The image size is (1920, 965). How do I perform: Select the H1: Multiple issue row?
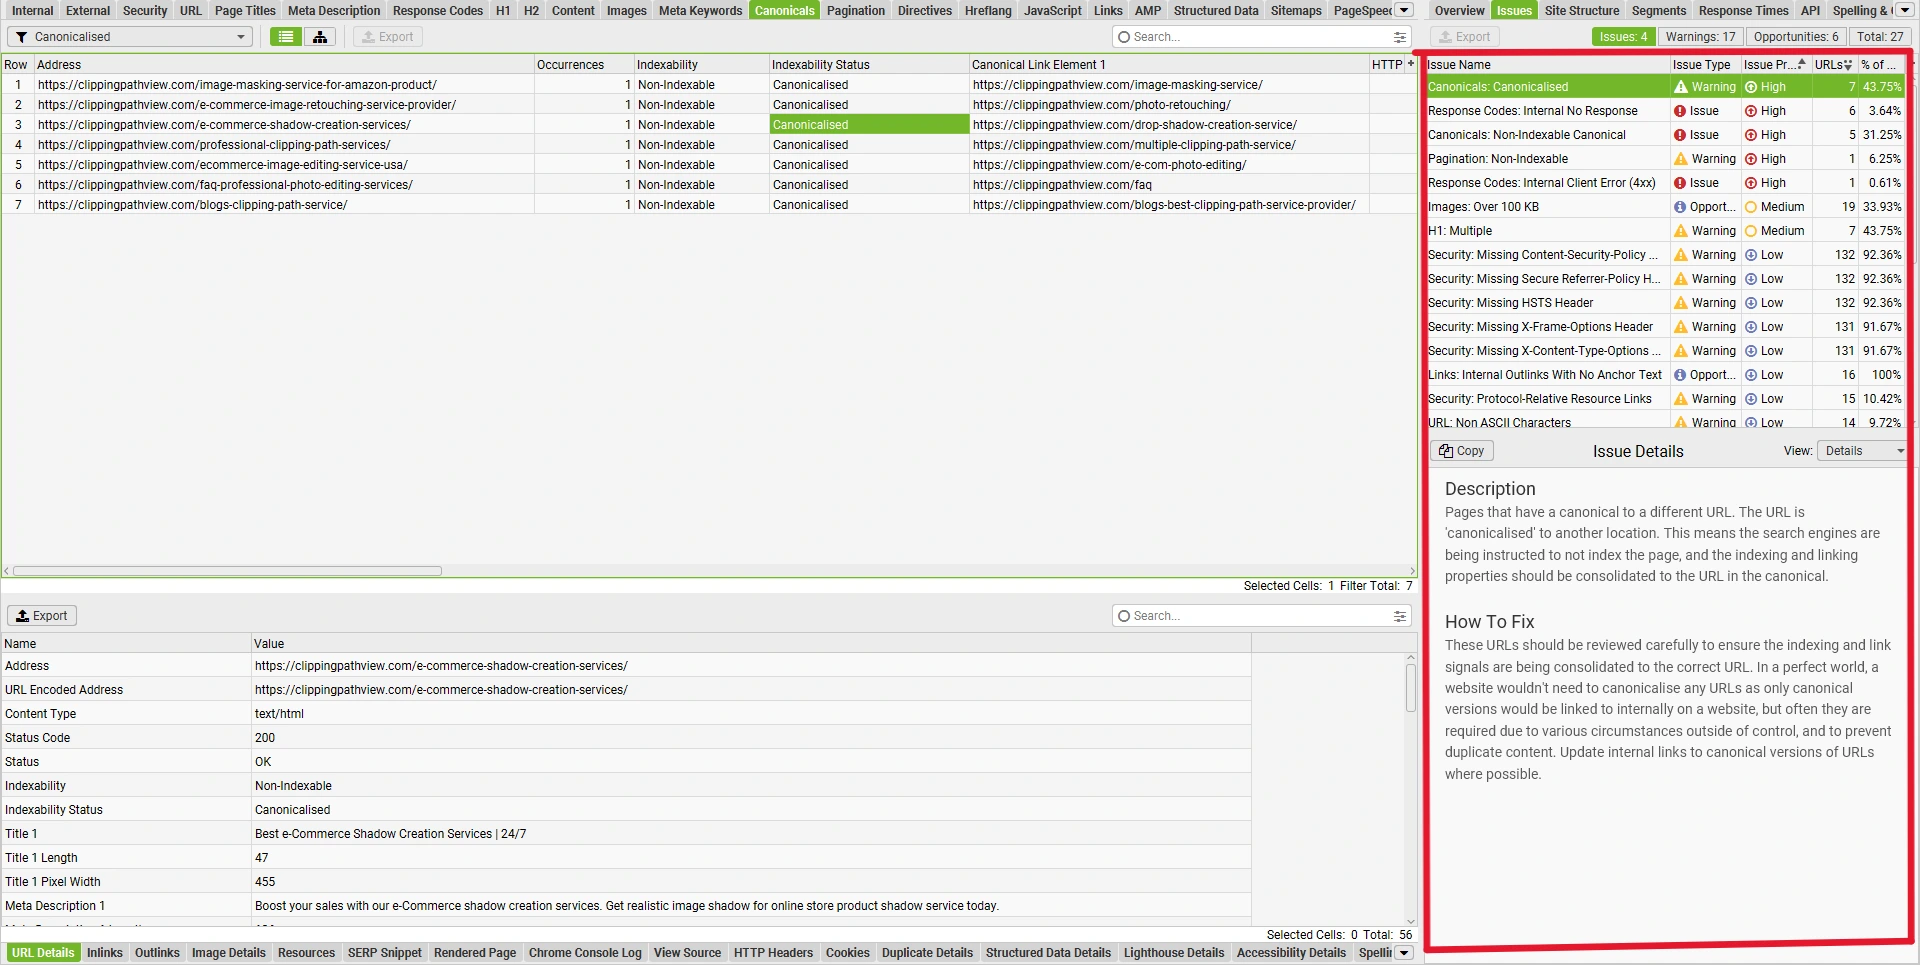[1546, 231]
